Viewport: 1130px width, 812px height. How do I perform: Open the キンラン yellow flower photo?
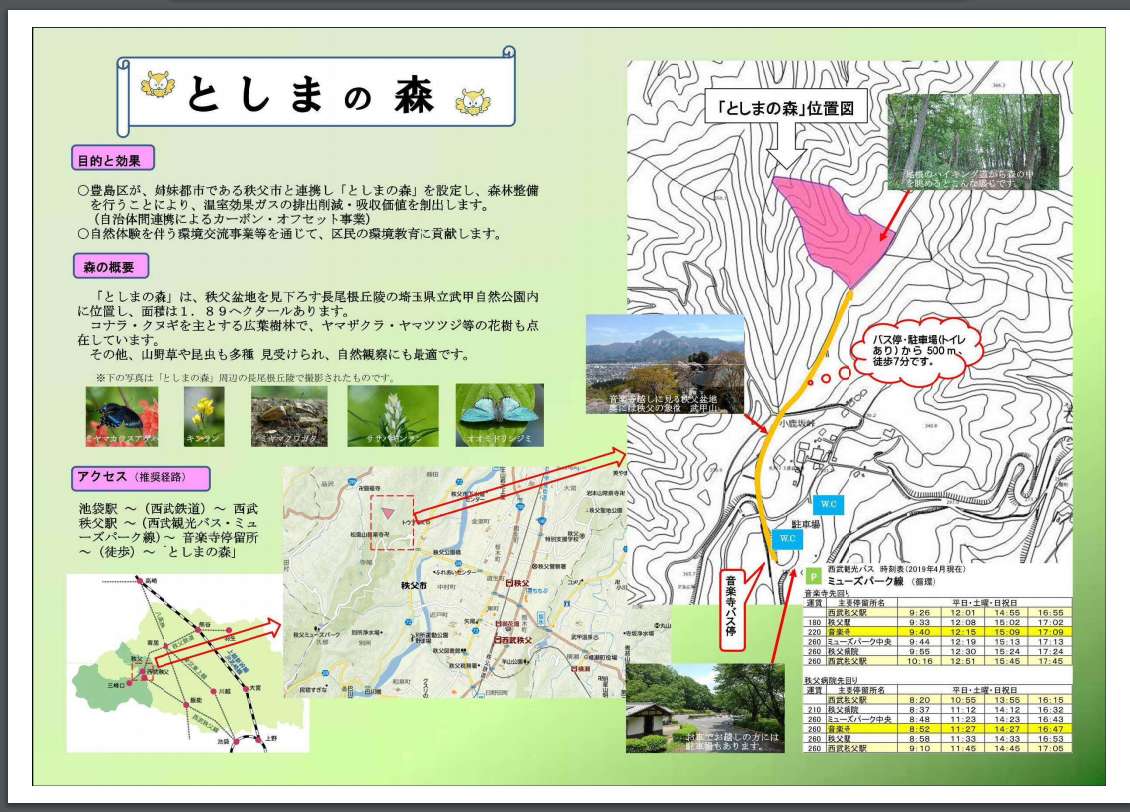pyautogui.click(x=204, y=416)
